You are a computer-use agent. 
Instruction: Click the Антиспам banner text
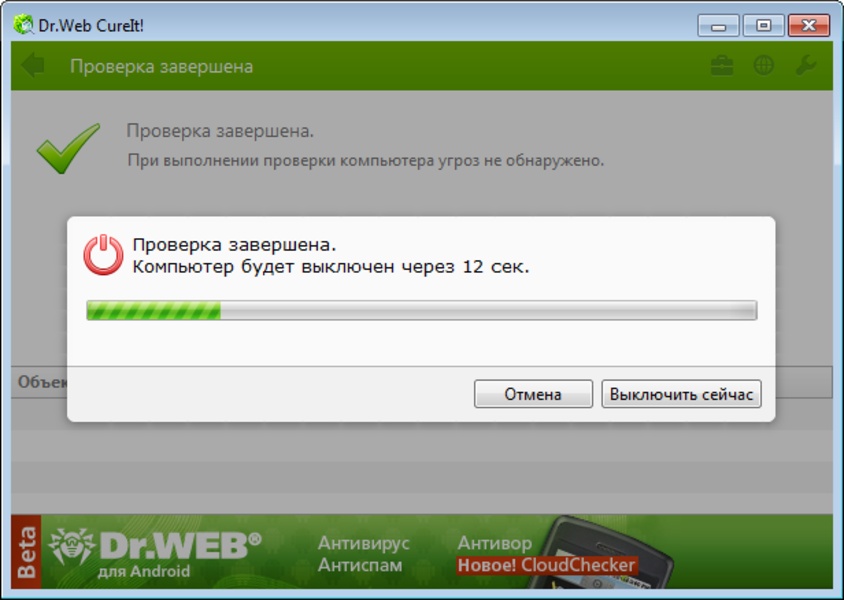click(360, 565)
